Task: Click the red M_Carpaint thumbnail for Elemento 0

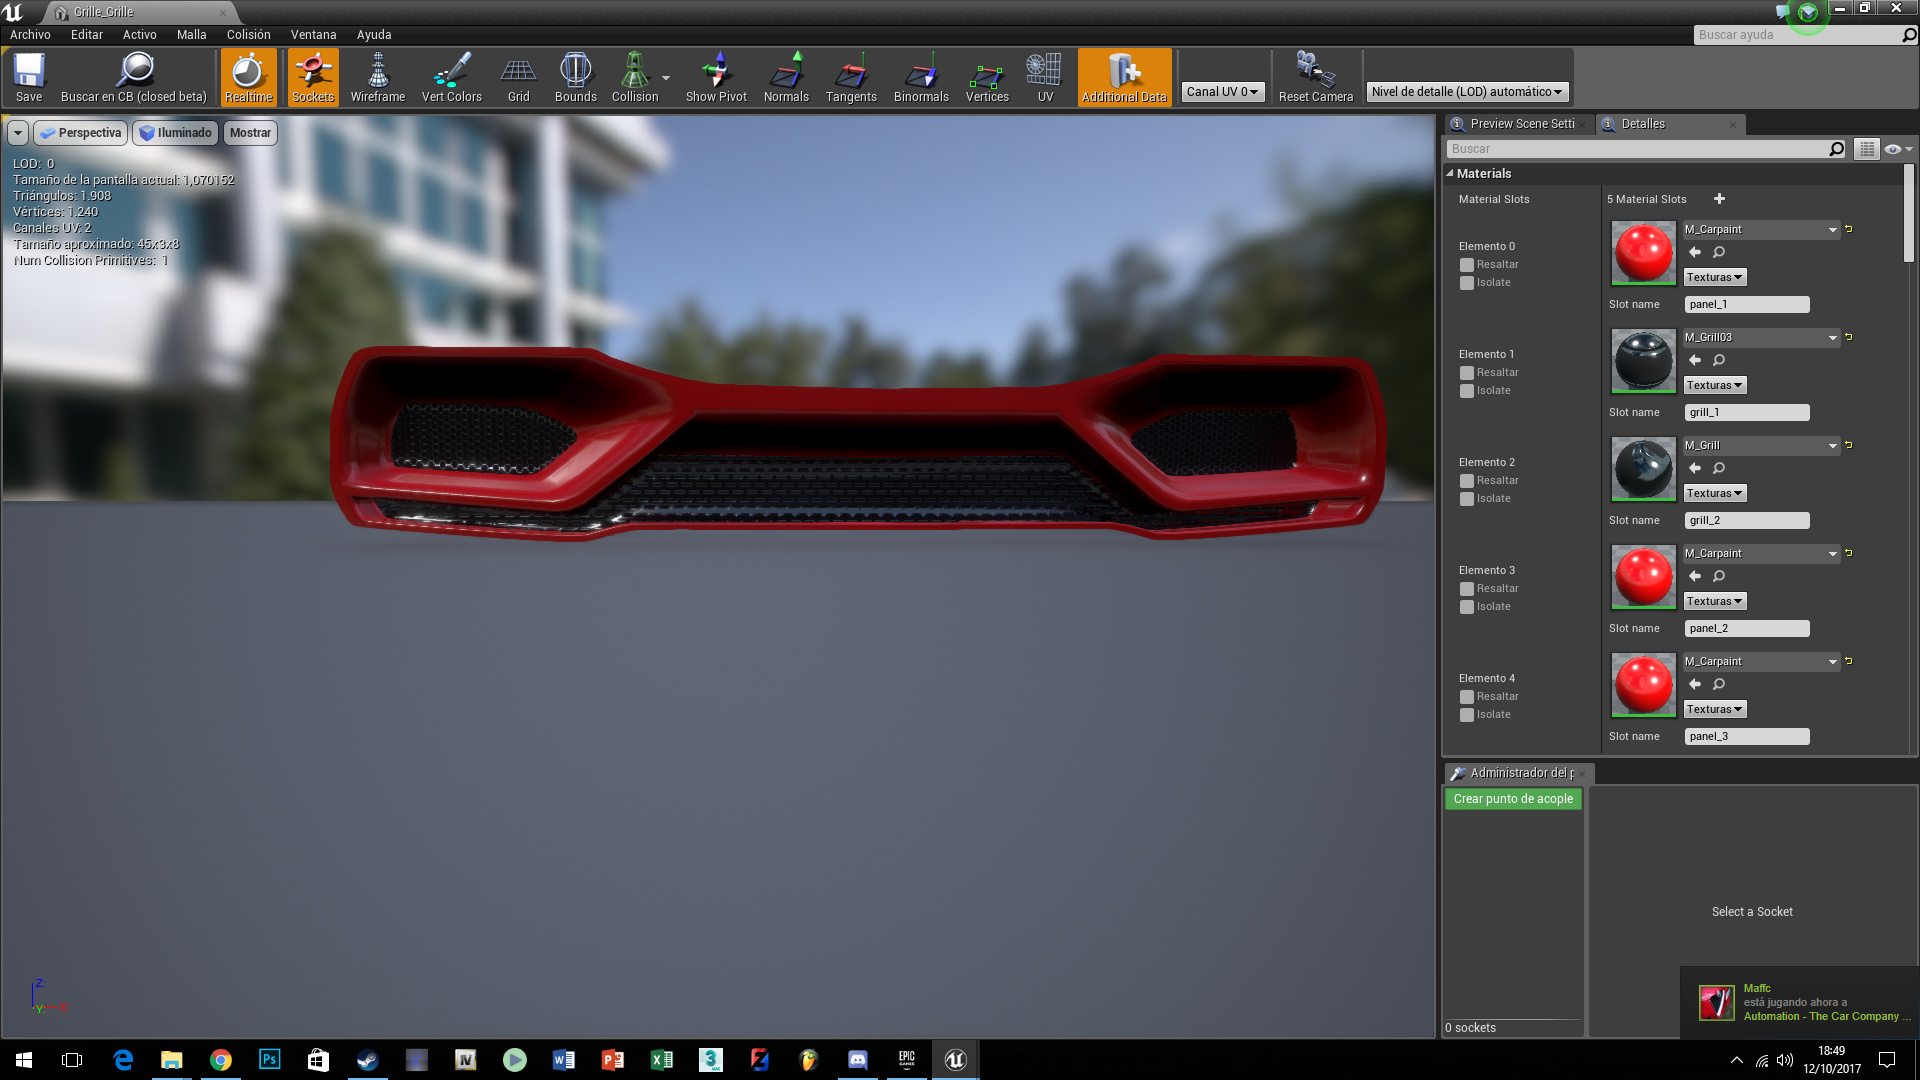Action: pyautogui.click(x=1643, y=253)
